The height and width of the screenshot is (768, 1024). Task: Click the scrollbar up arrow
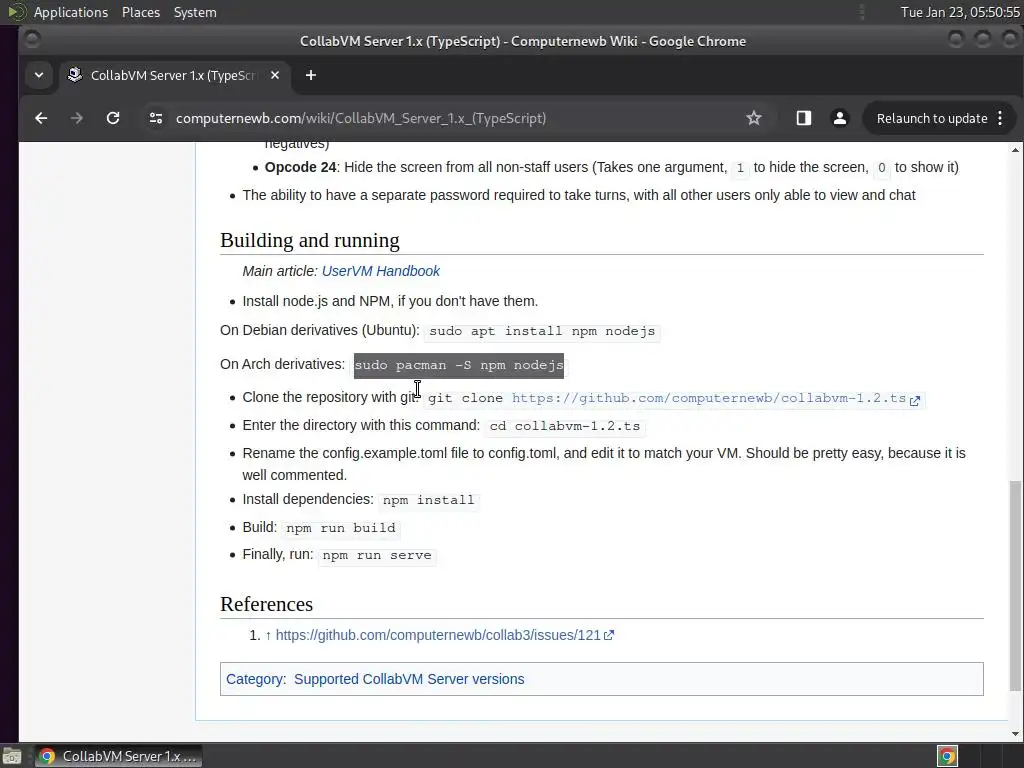[1015, 150]
